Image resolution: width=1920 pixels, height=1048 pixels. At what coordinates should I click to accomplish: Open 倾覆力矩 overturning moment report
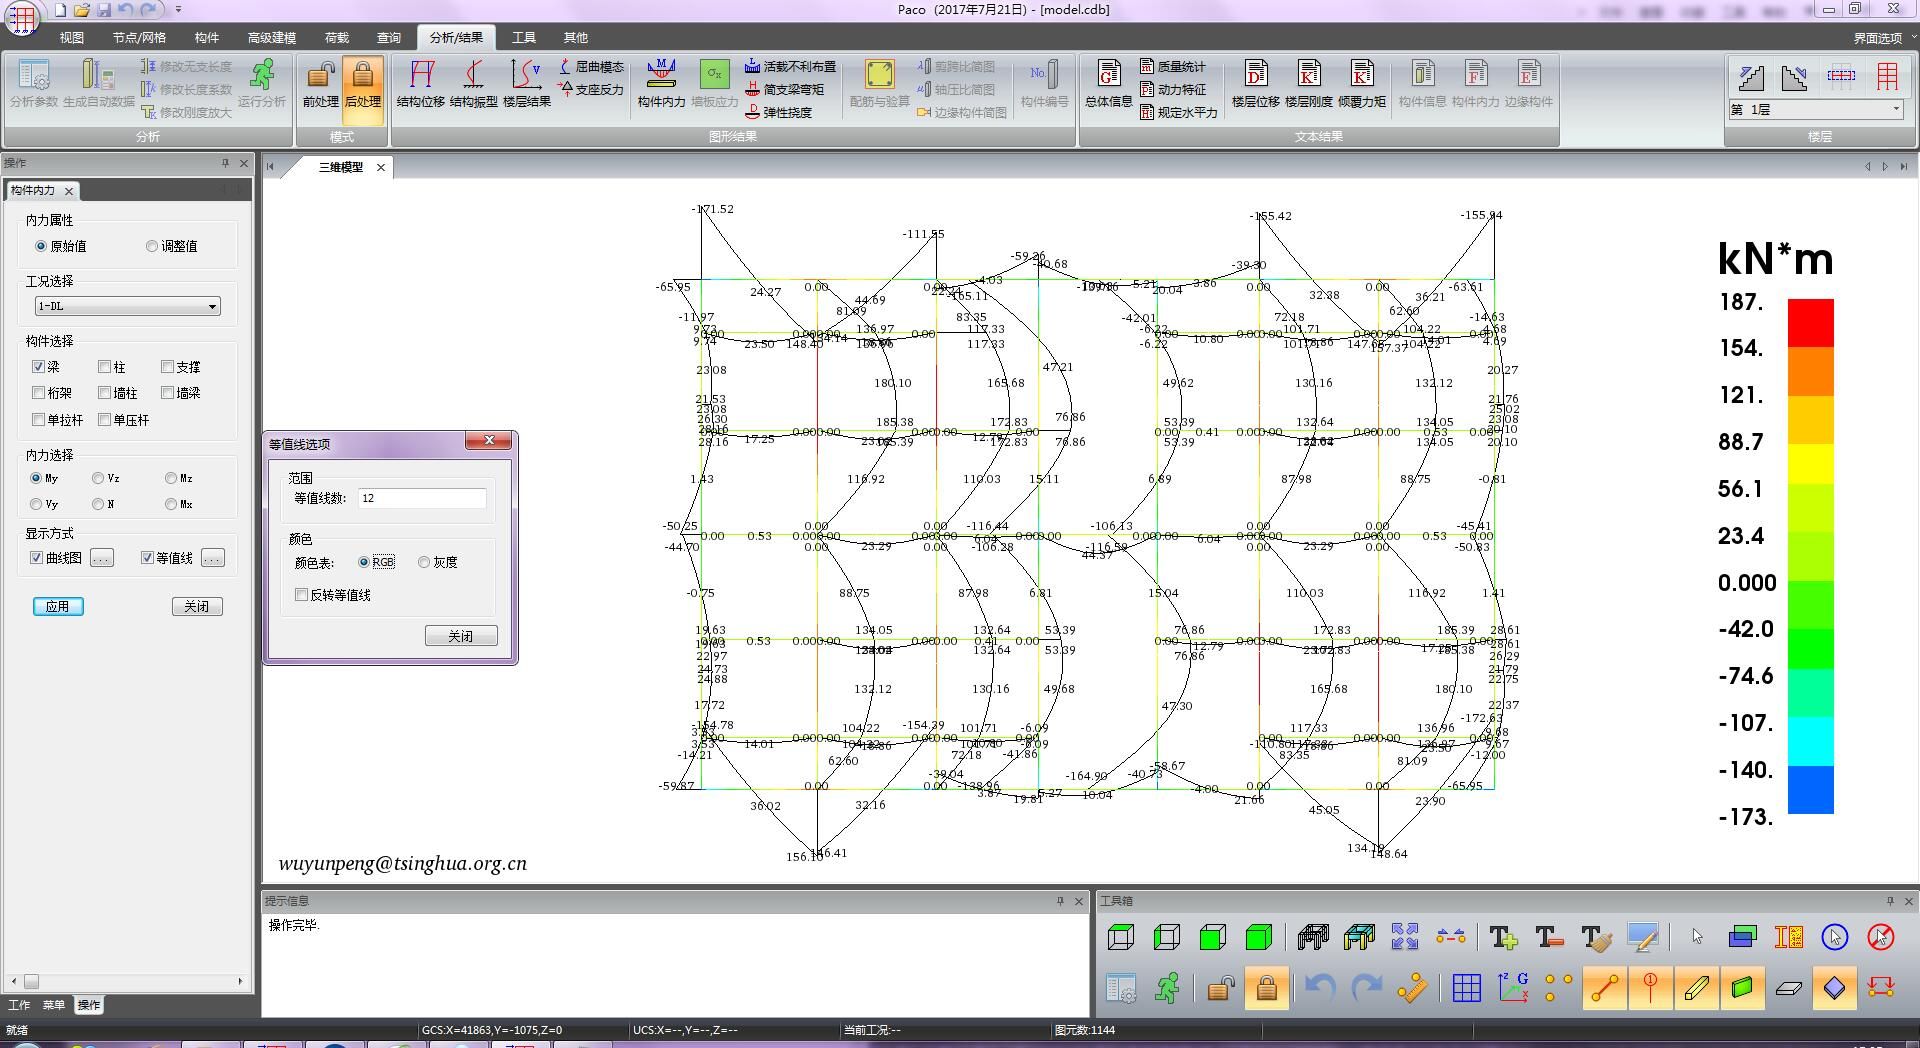coord(1361,83)
